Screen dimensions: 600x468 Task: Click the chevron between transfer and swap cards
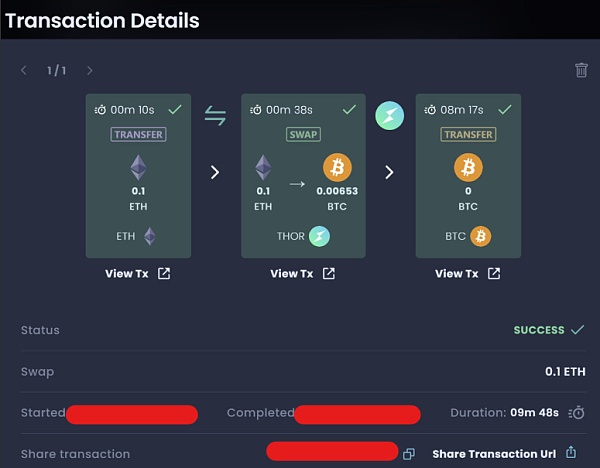(215, 172)
